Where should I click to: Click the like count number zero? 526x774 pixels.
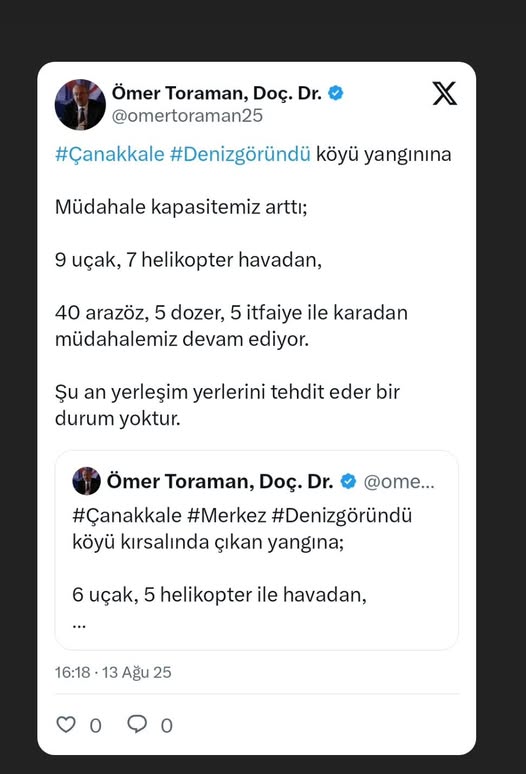(96, 726)
